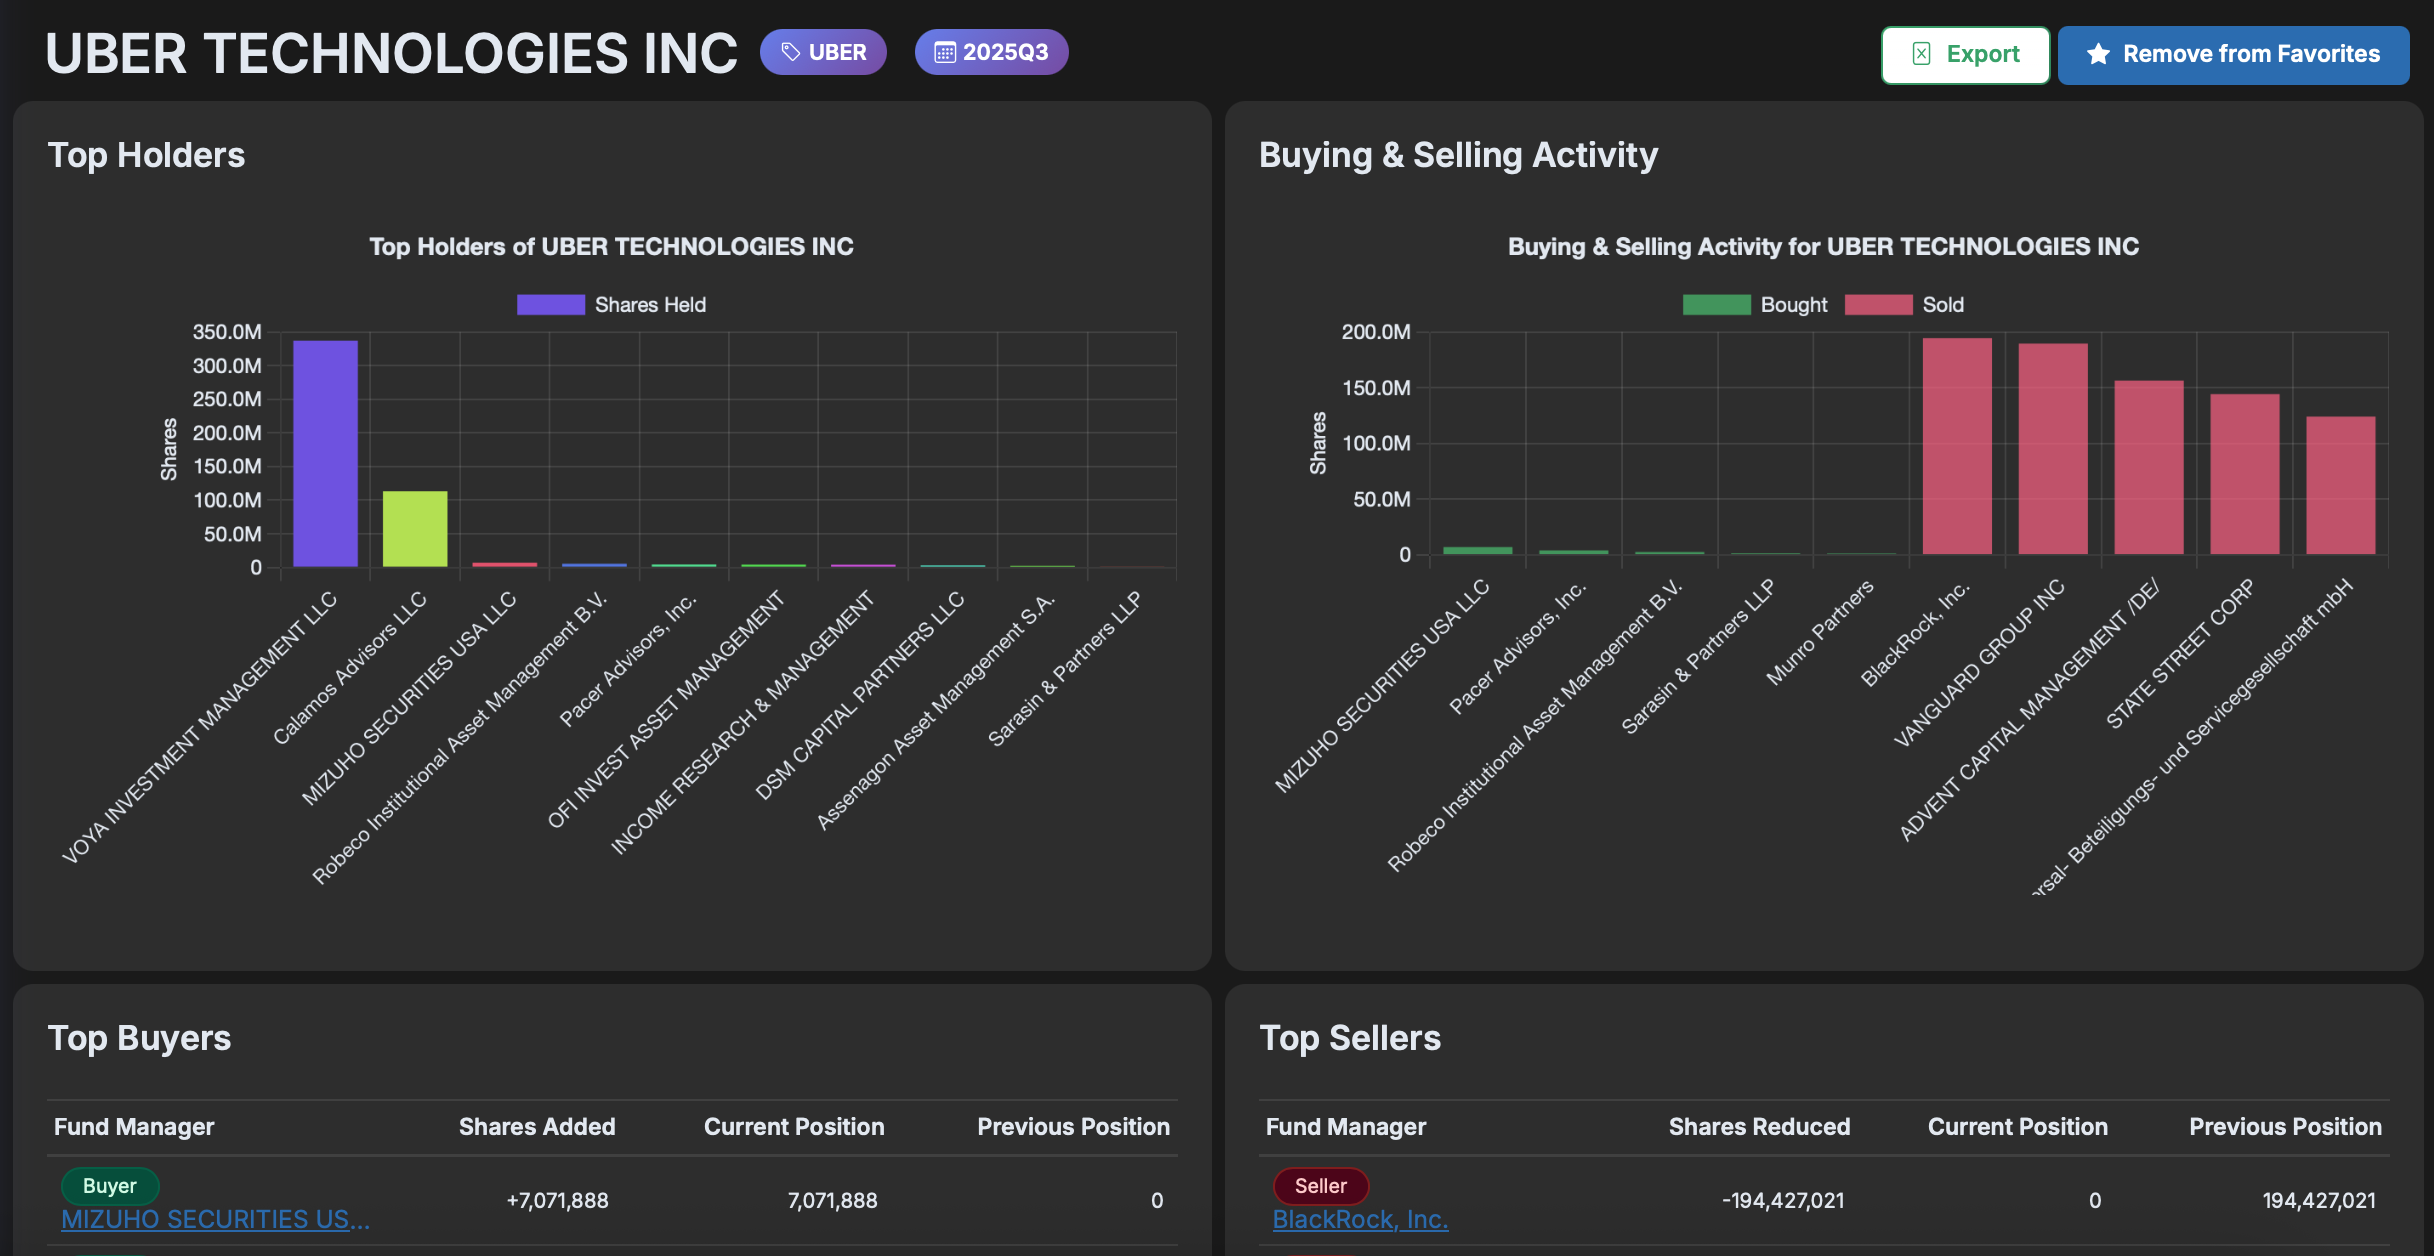Click the calendar icon beside 2025Q3
This screenshot has height=1256, width=2434.
[944, 52]
